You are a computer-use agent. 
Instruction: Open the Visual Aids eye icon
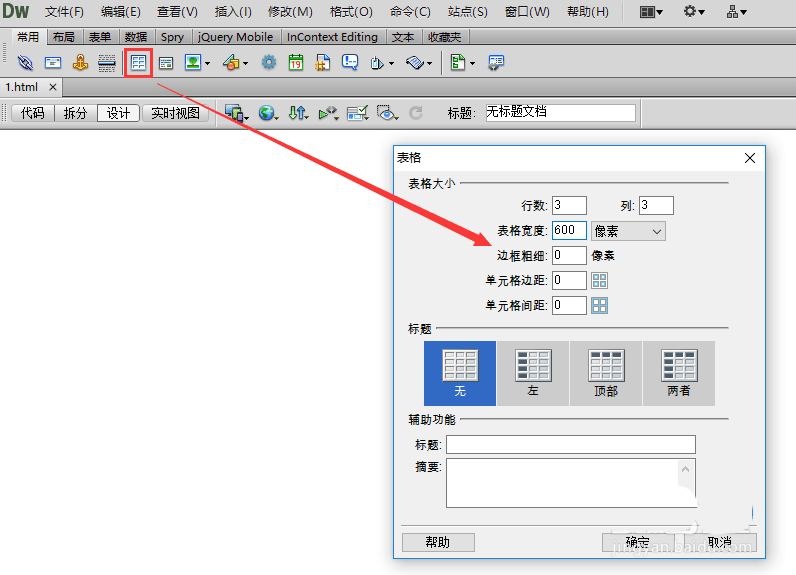tap(387, 113)
